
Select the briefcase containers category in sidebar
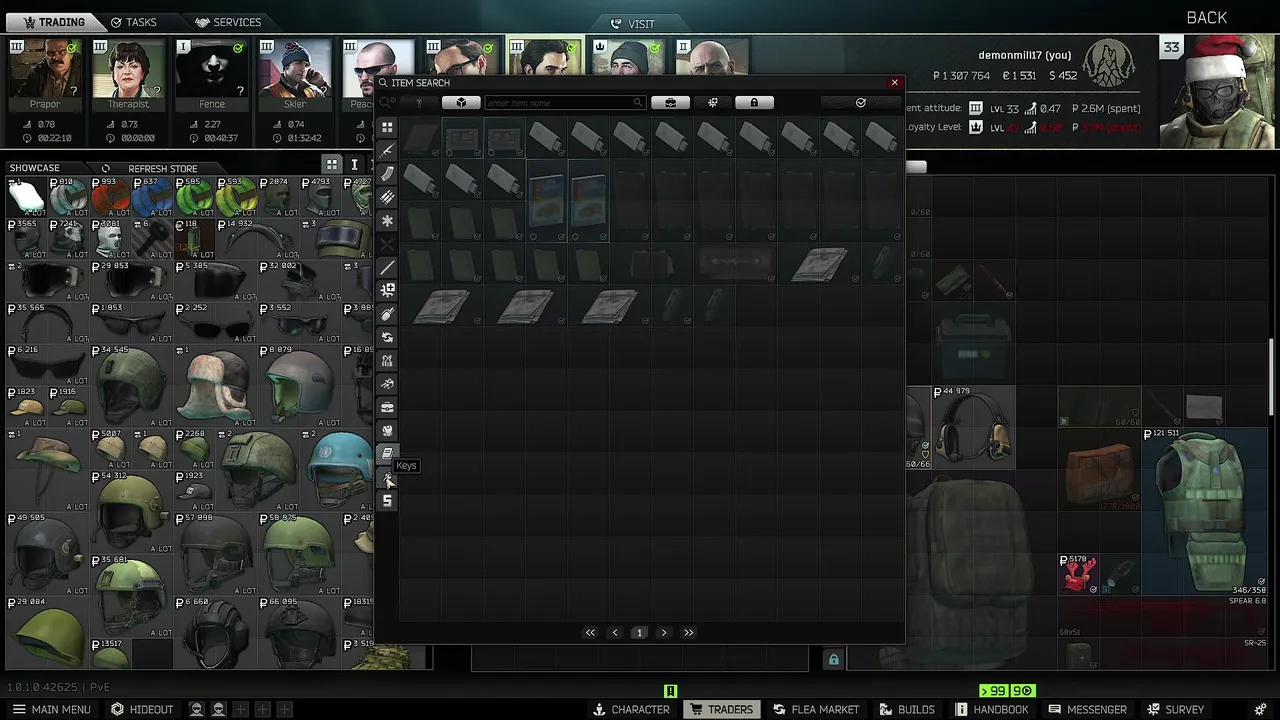pos(387,407)
